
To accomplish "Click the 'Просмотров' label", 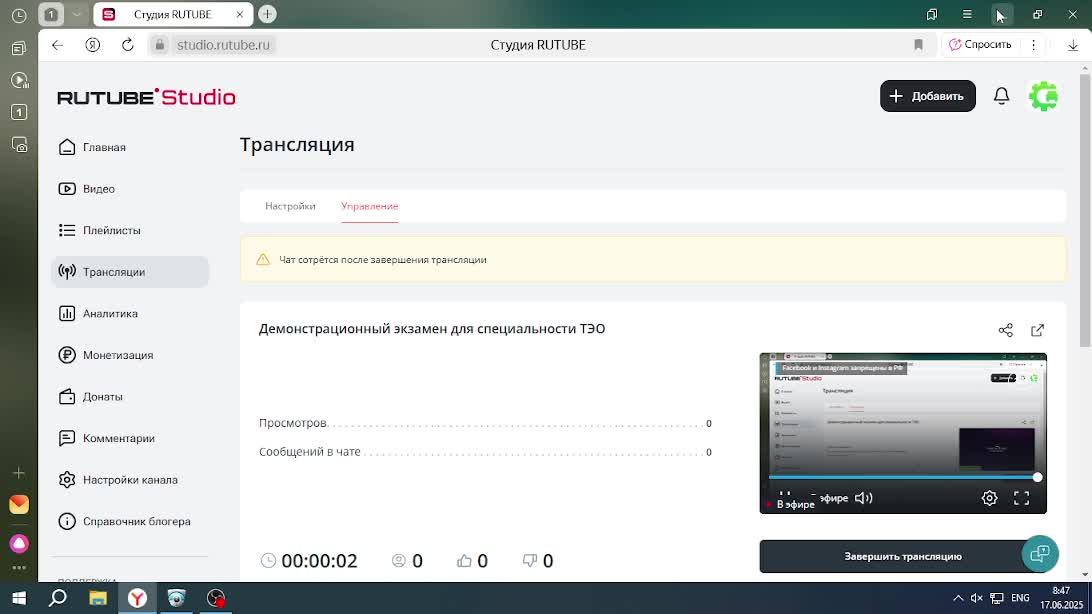I will (292, 423).
